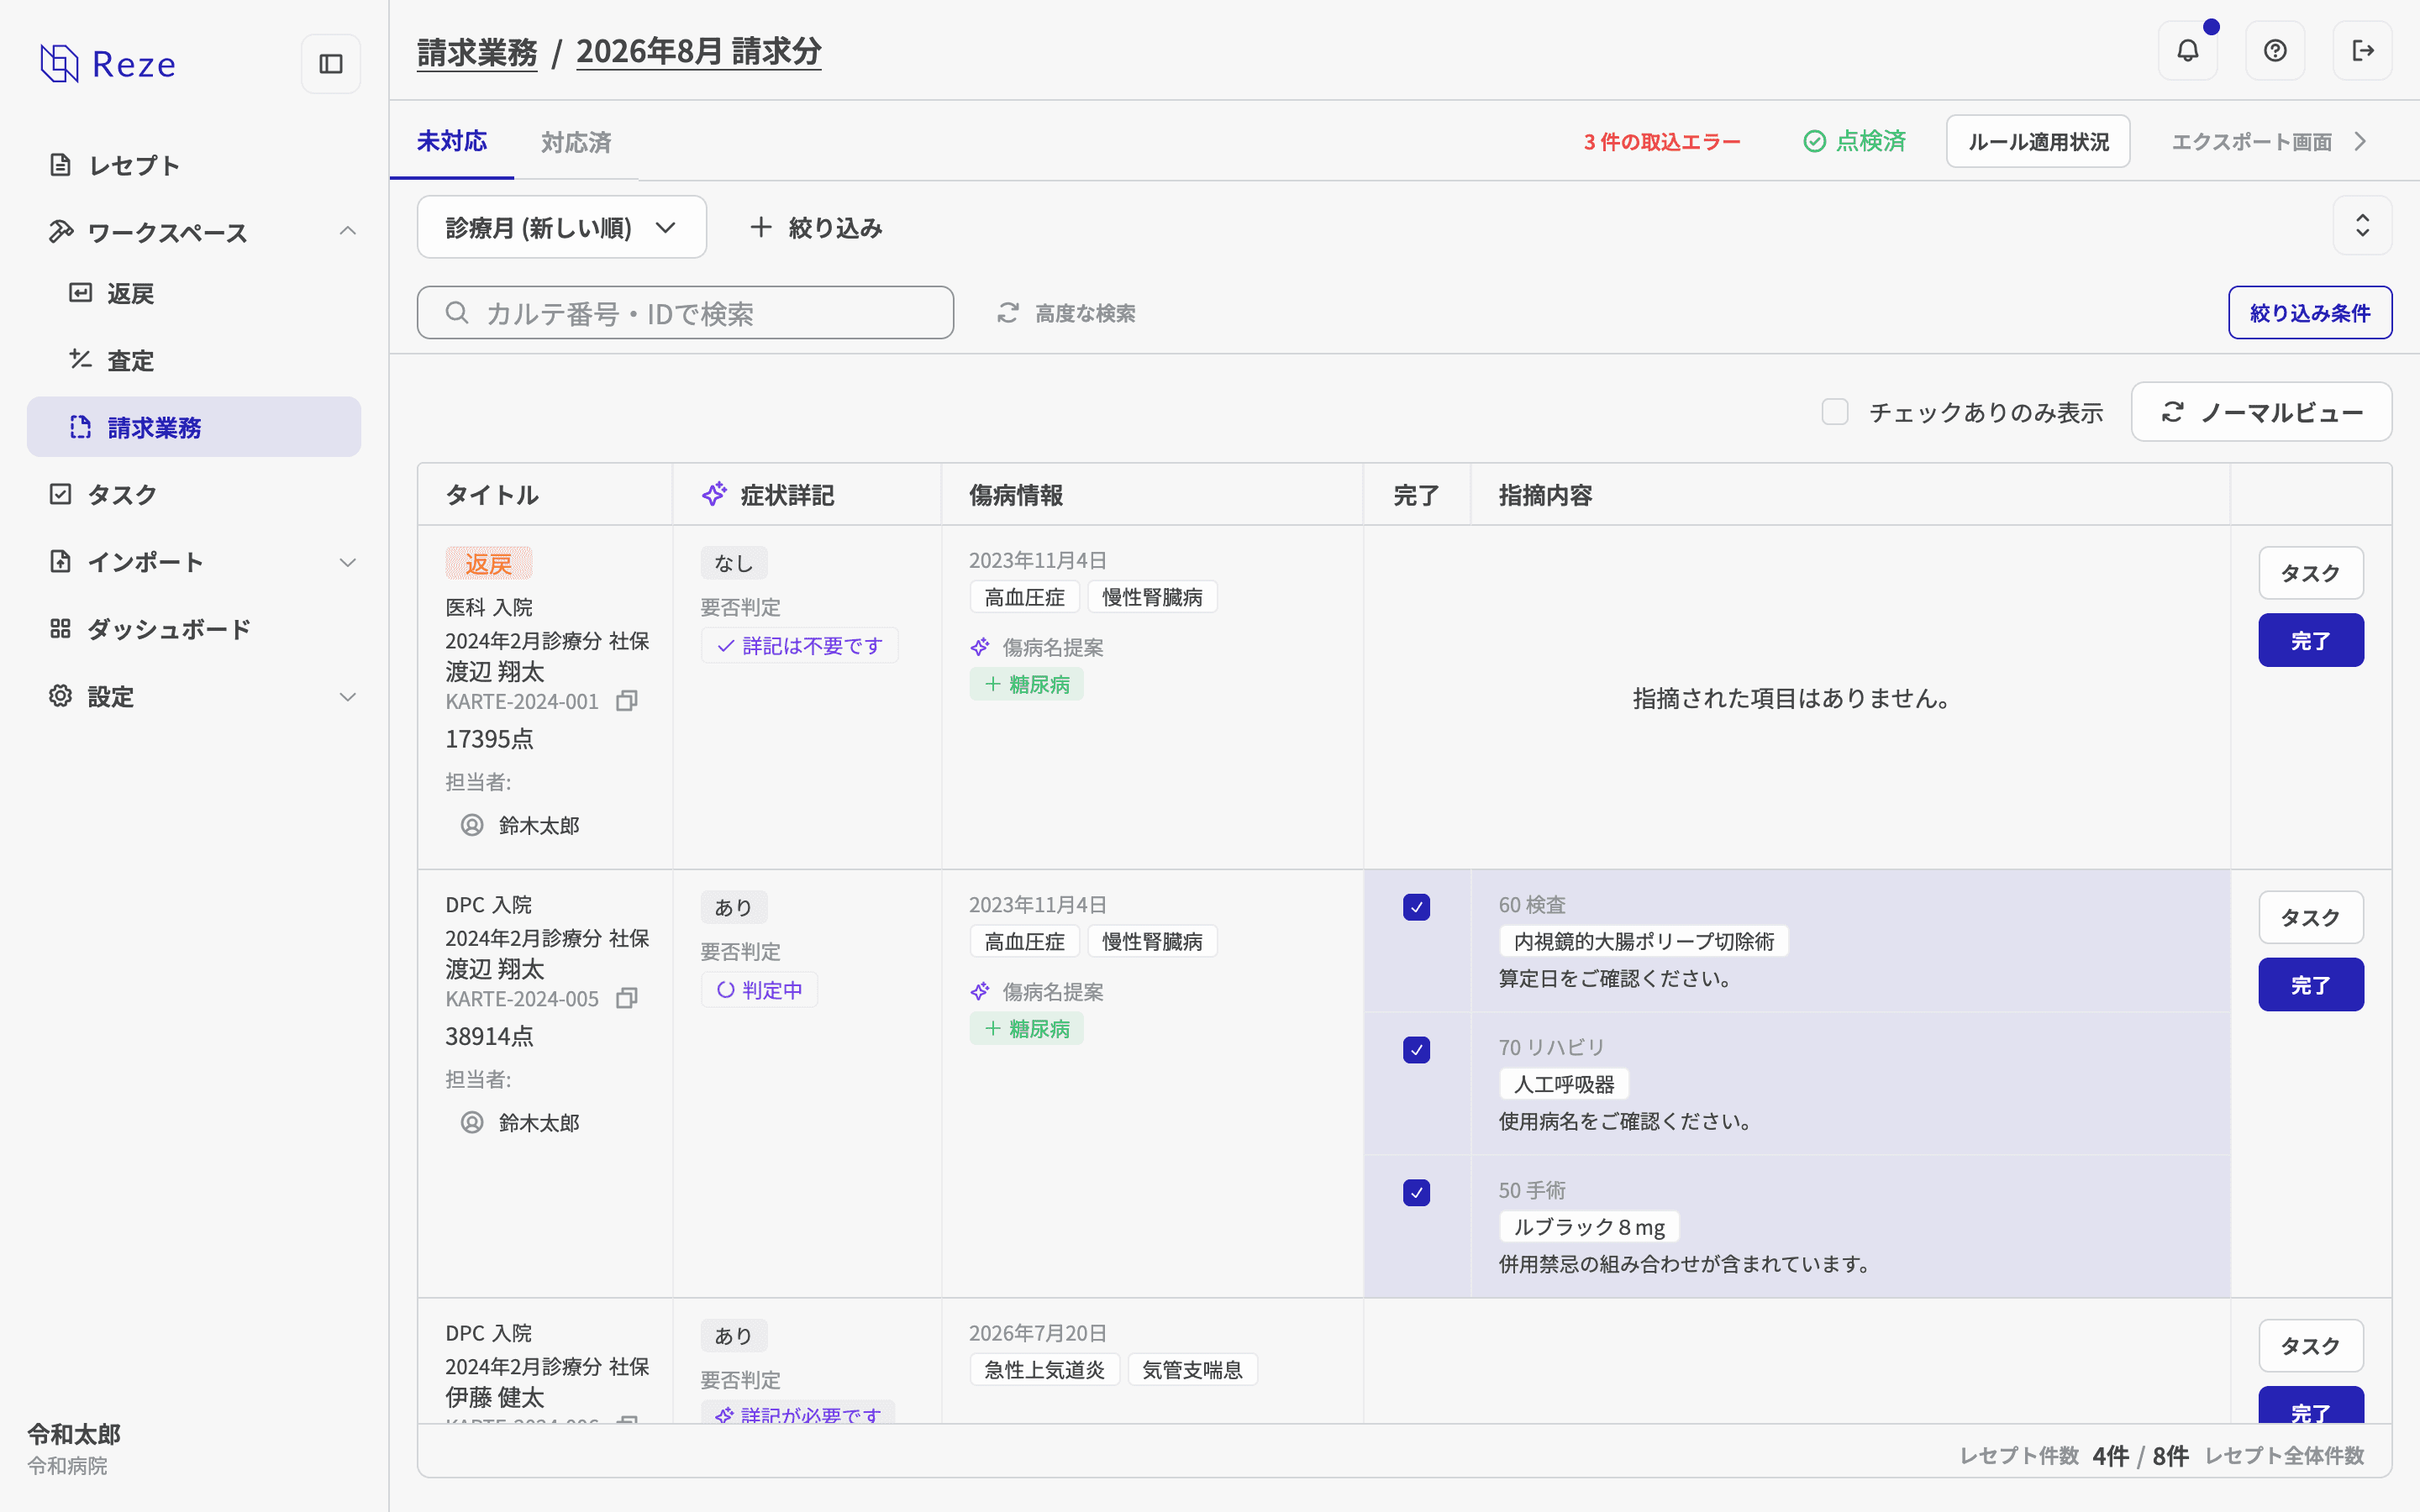This screenshot has height=1512, width=2420.
Task: Click the plus icon for 絞り込み
Action: pos(761,227)
